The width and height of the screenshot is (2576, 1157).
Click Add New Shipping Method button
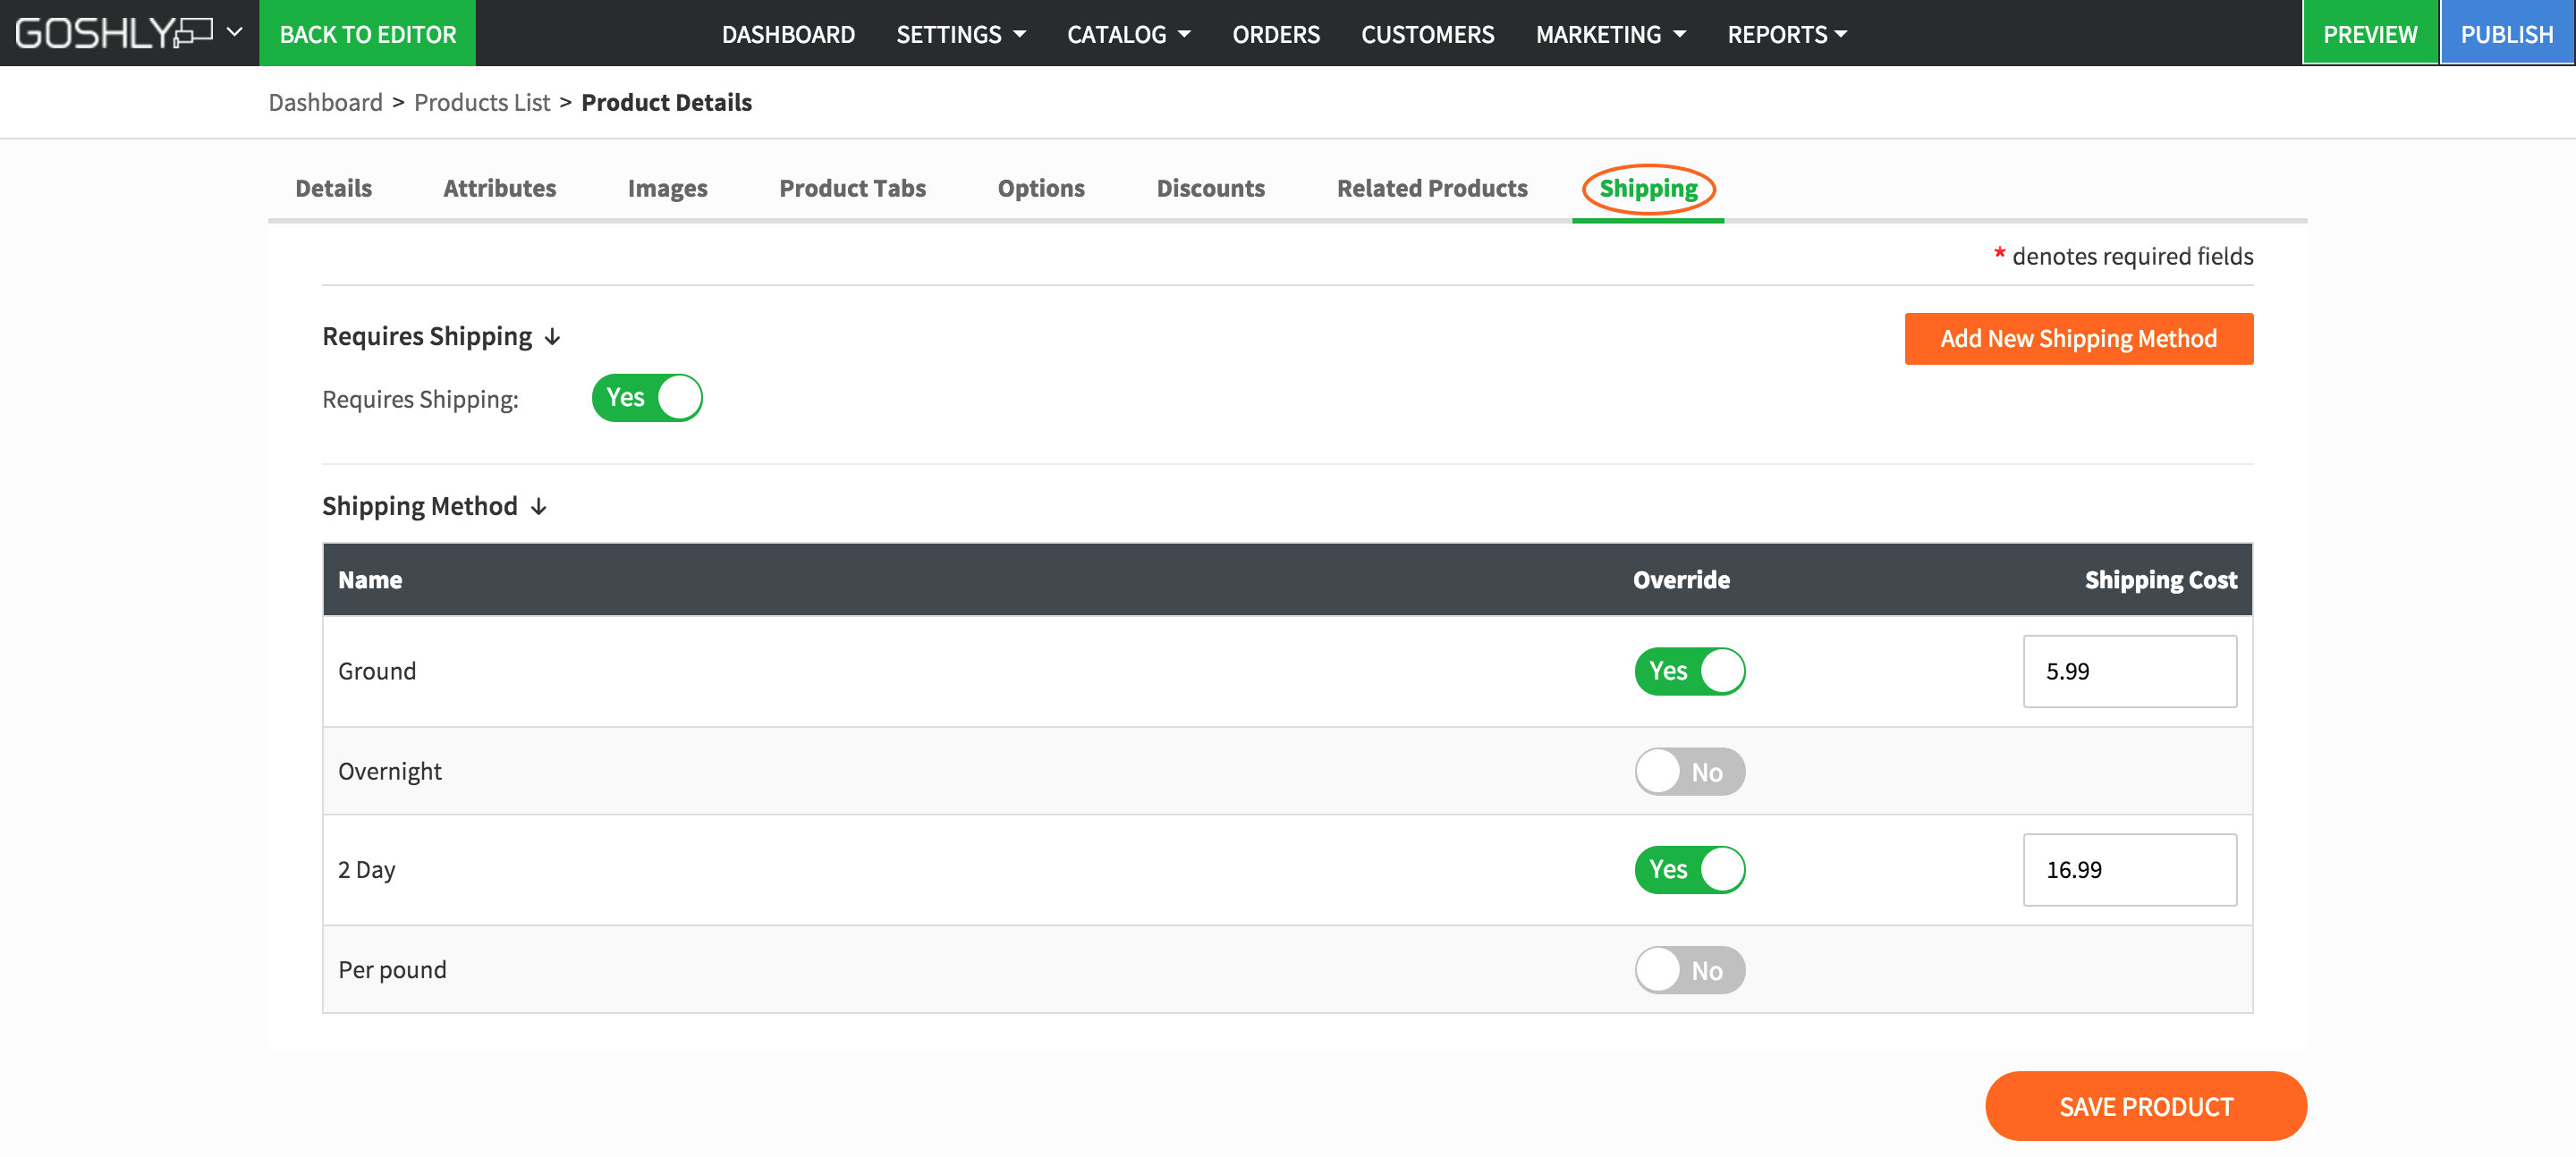[2078, 339]
